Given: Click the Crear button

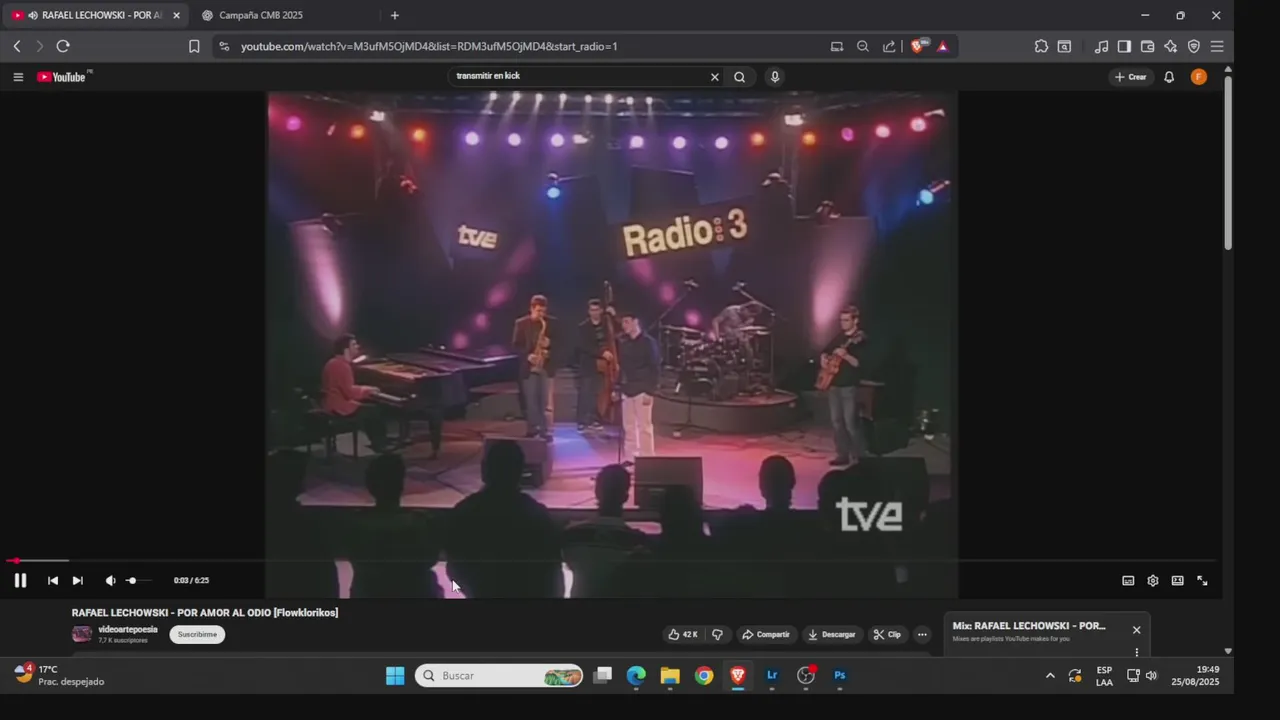Looking at the screenshot, I should pos(1131,77).
